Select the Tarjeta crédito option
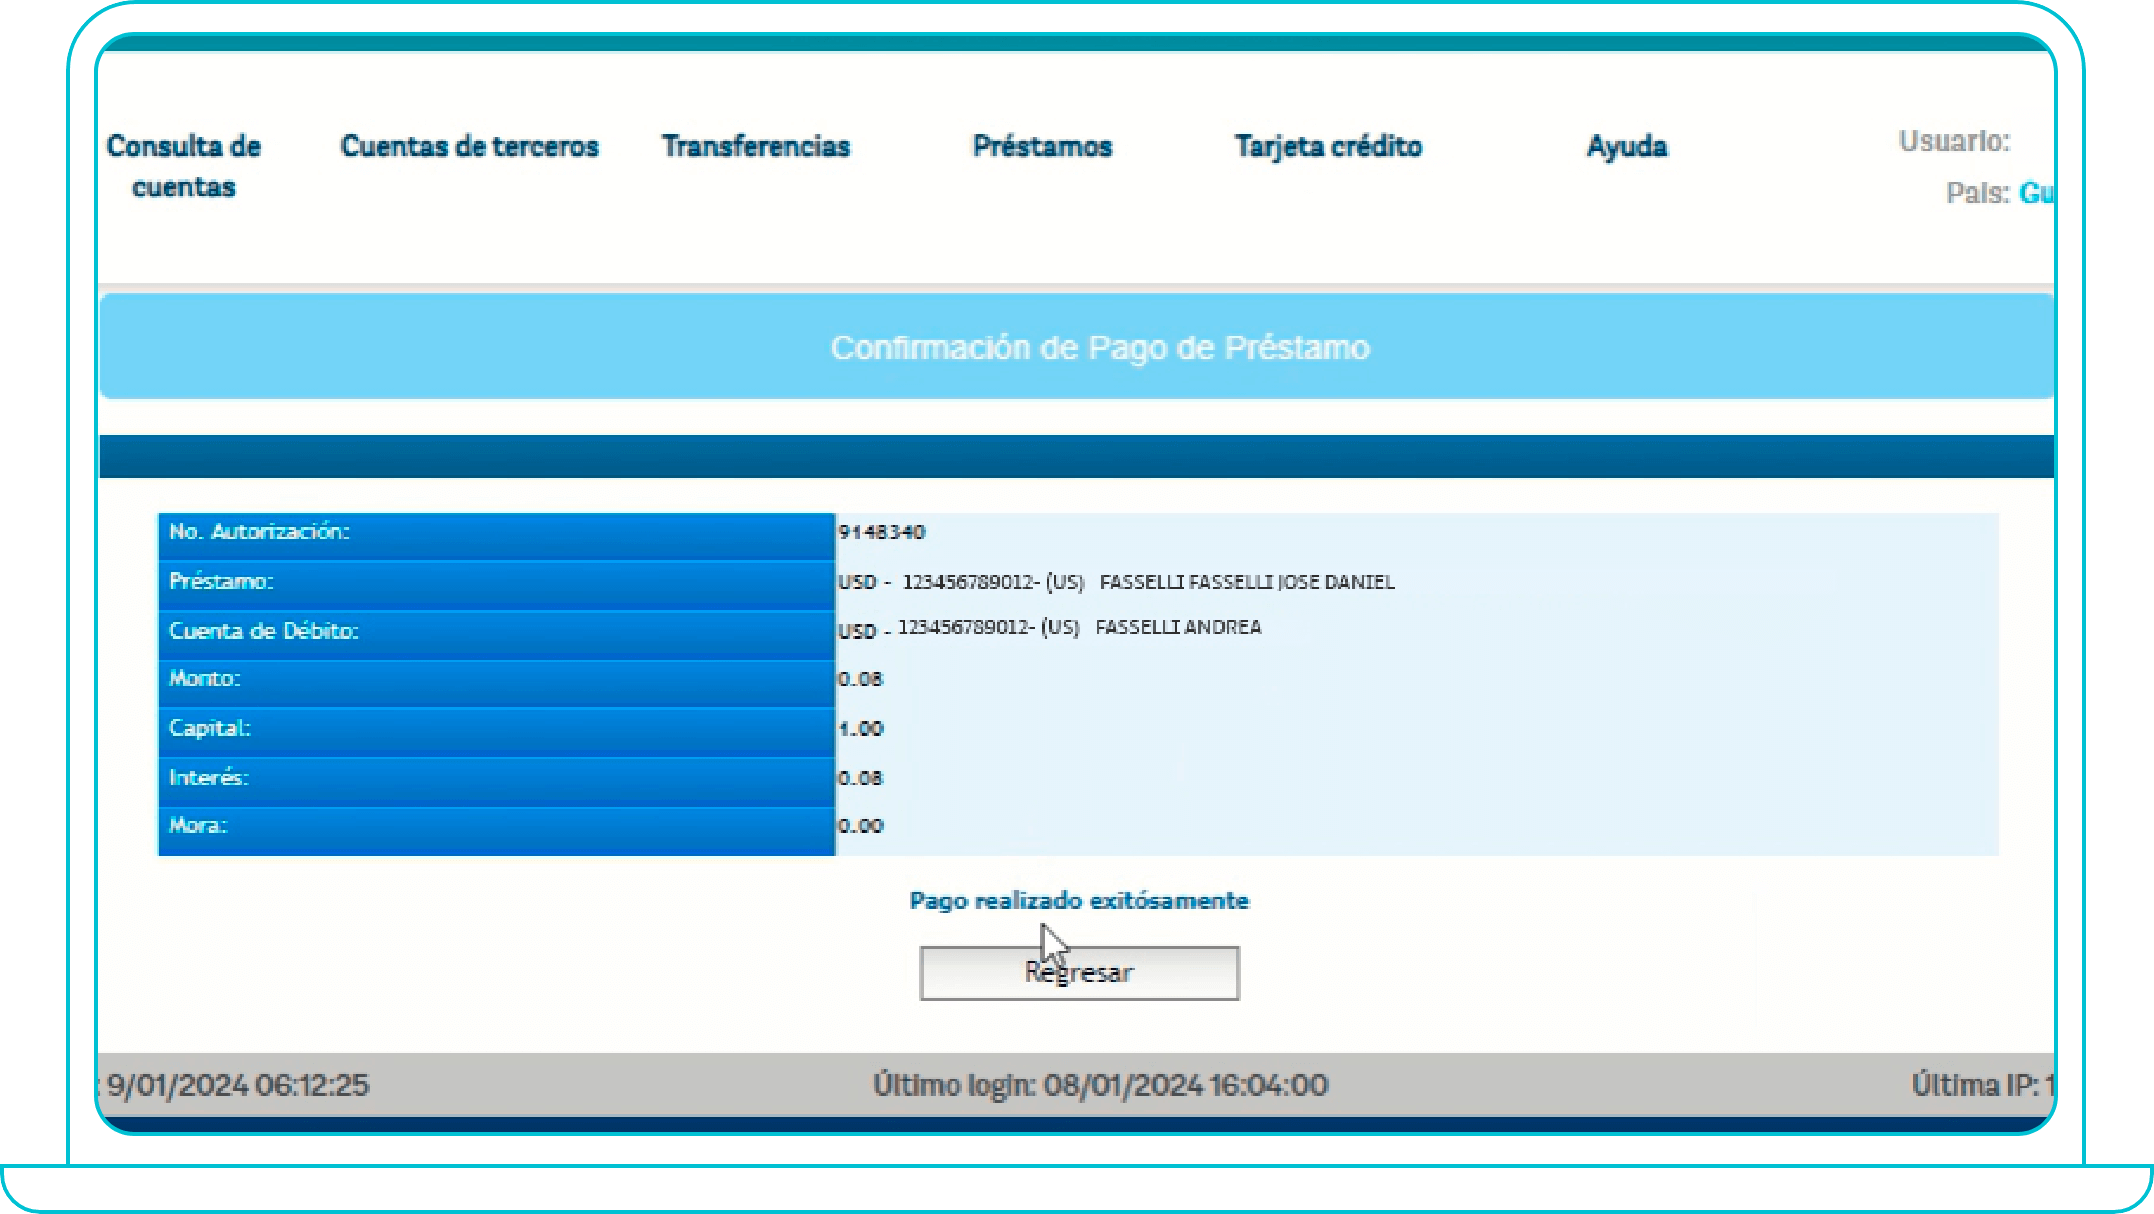Image resolution: width=2154 pixels, height=1214 pixels. tap(1330, 146)
